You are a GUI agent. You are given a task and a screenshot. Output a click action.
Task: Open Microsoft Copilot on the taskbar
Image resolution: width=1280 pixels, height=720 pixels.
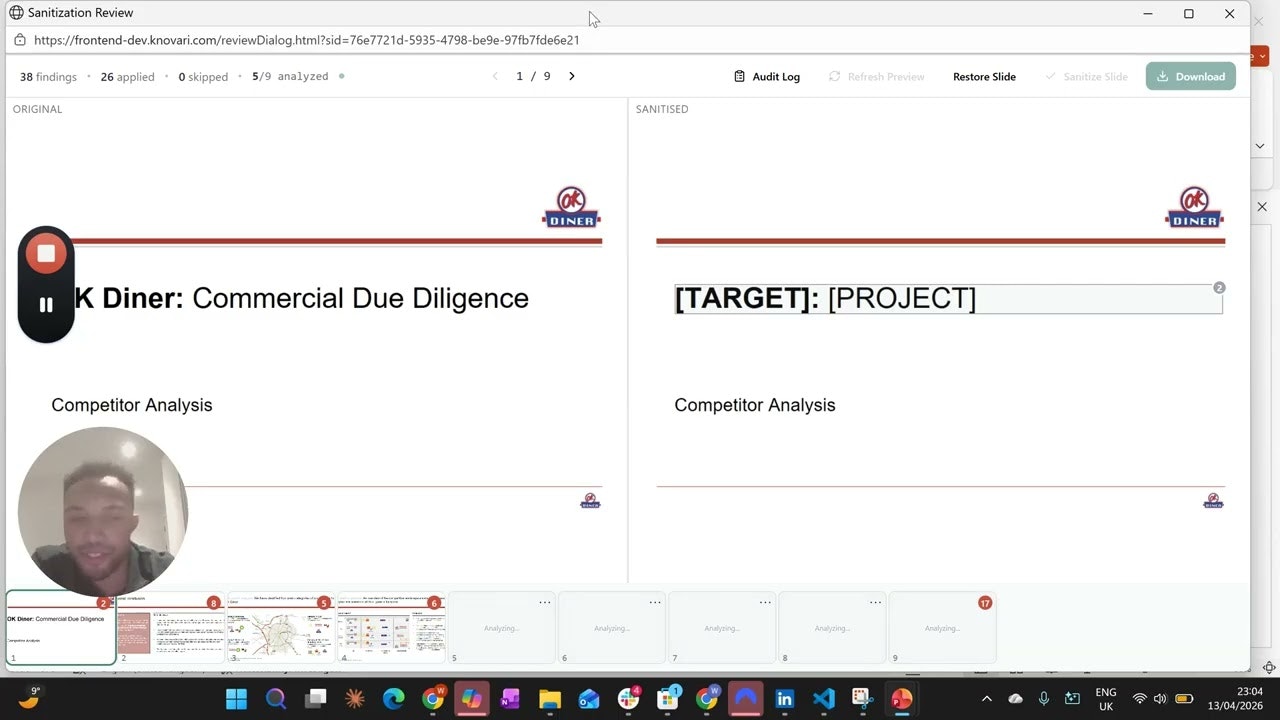(470, 698)
